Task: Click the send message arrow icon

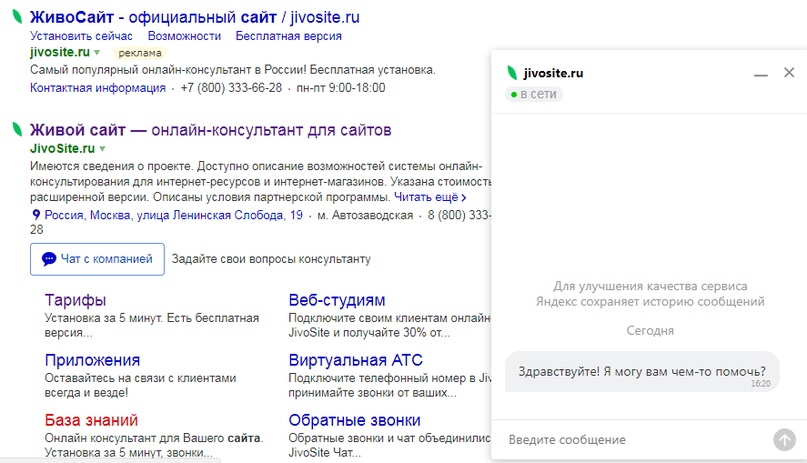Action: (784, 440)
